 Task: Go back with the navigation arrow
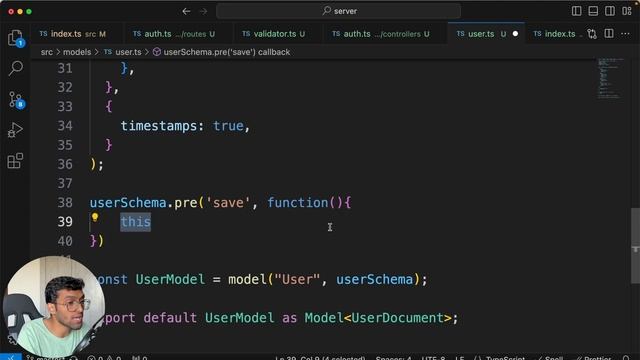187,11
